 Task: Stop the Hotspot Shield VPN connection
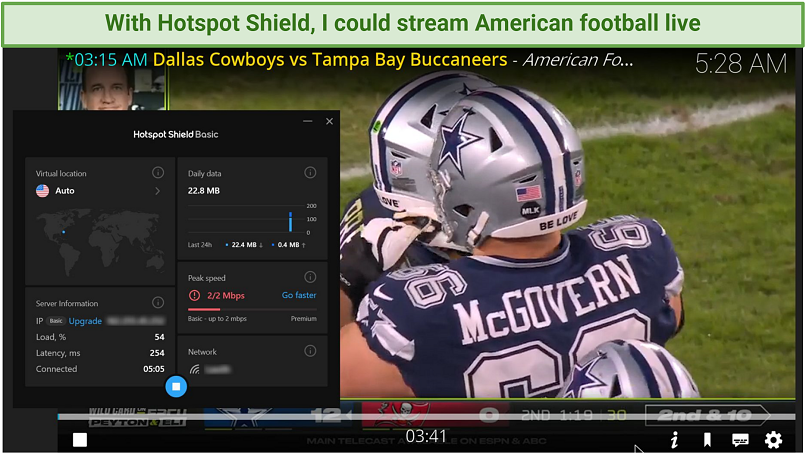pos(176,387)
